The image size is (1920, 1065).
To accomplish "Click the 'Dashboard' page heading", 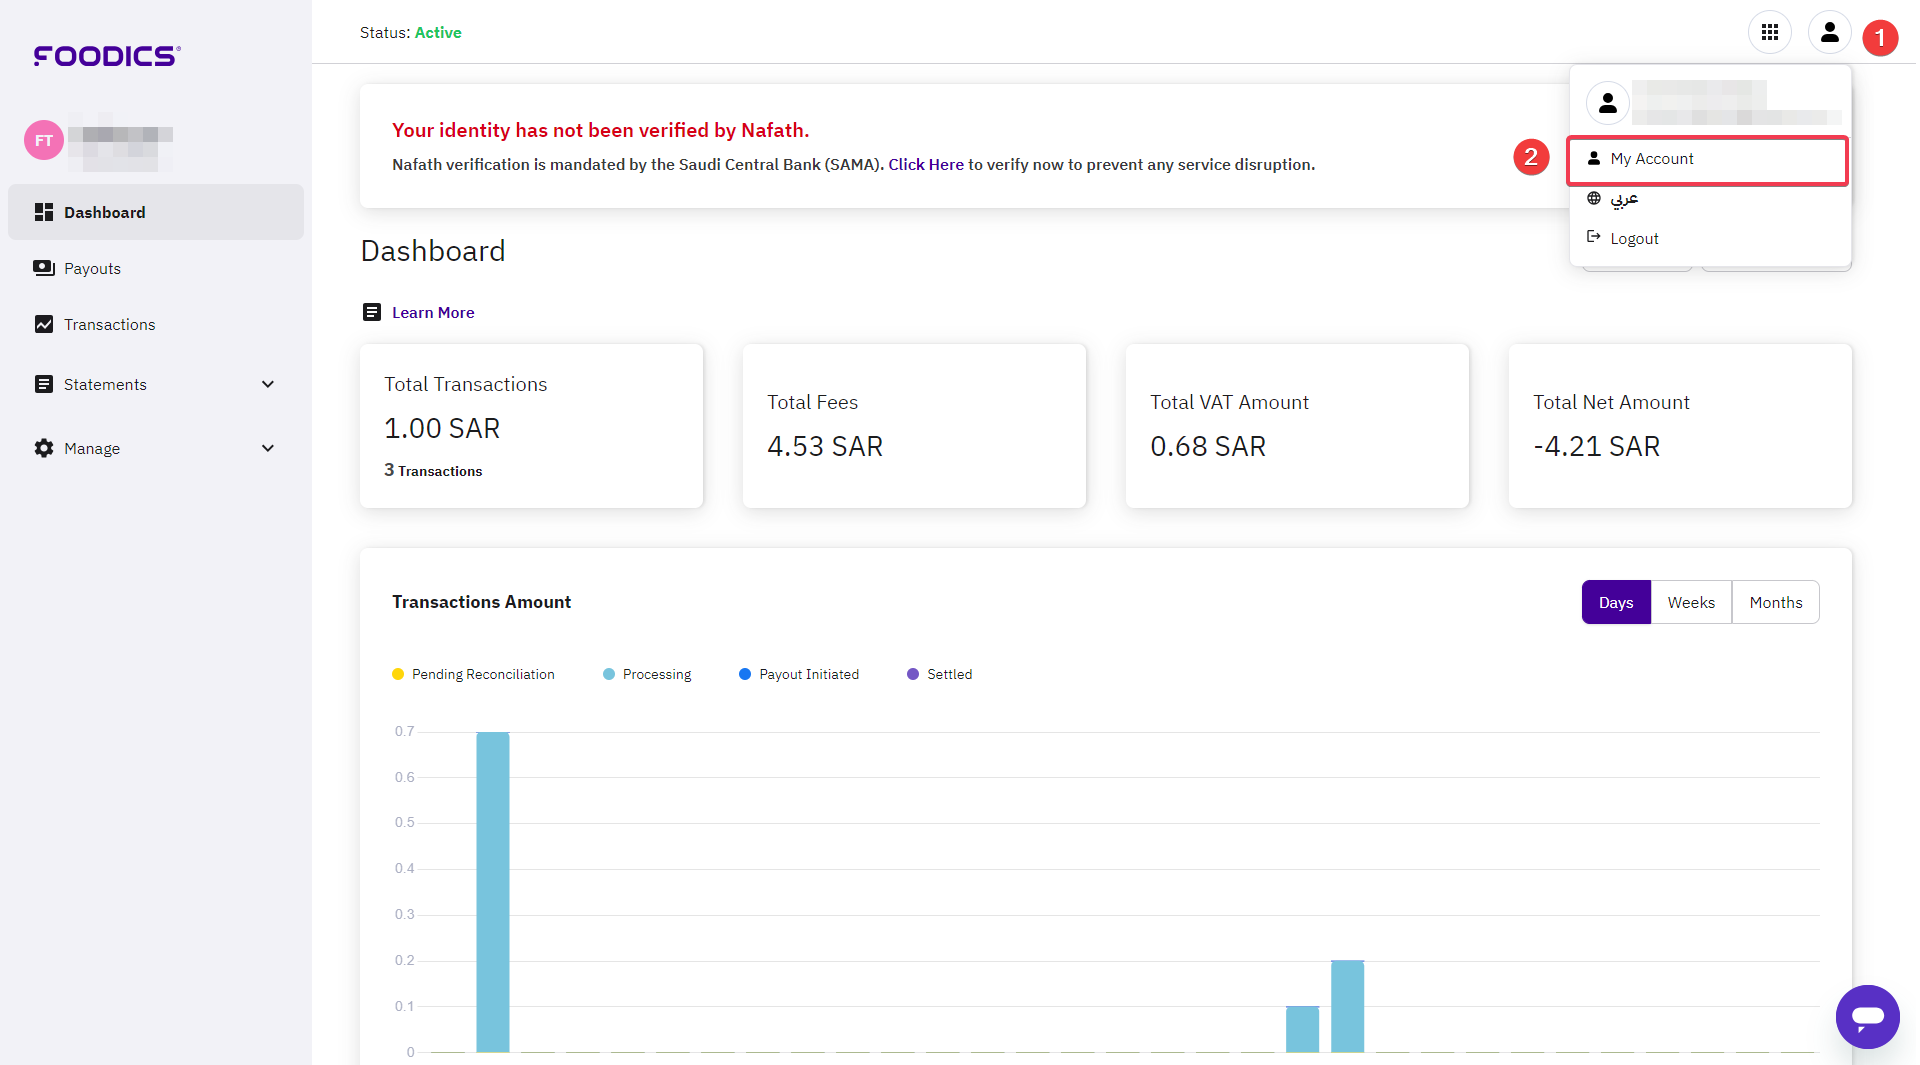I will pyautogui.click(x=433, y=251).
